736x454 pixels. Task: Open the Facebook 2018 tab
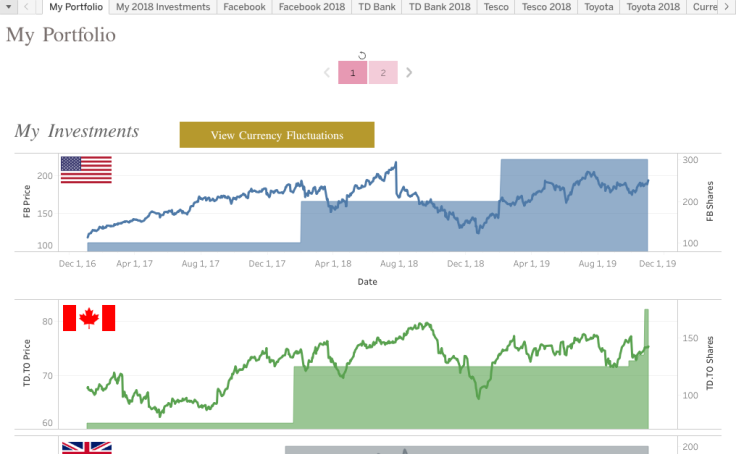[311, 7]
